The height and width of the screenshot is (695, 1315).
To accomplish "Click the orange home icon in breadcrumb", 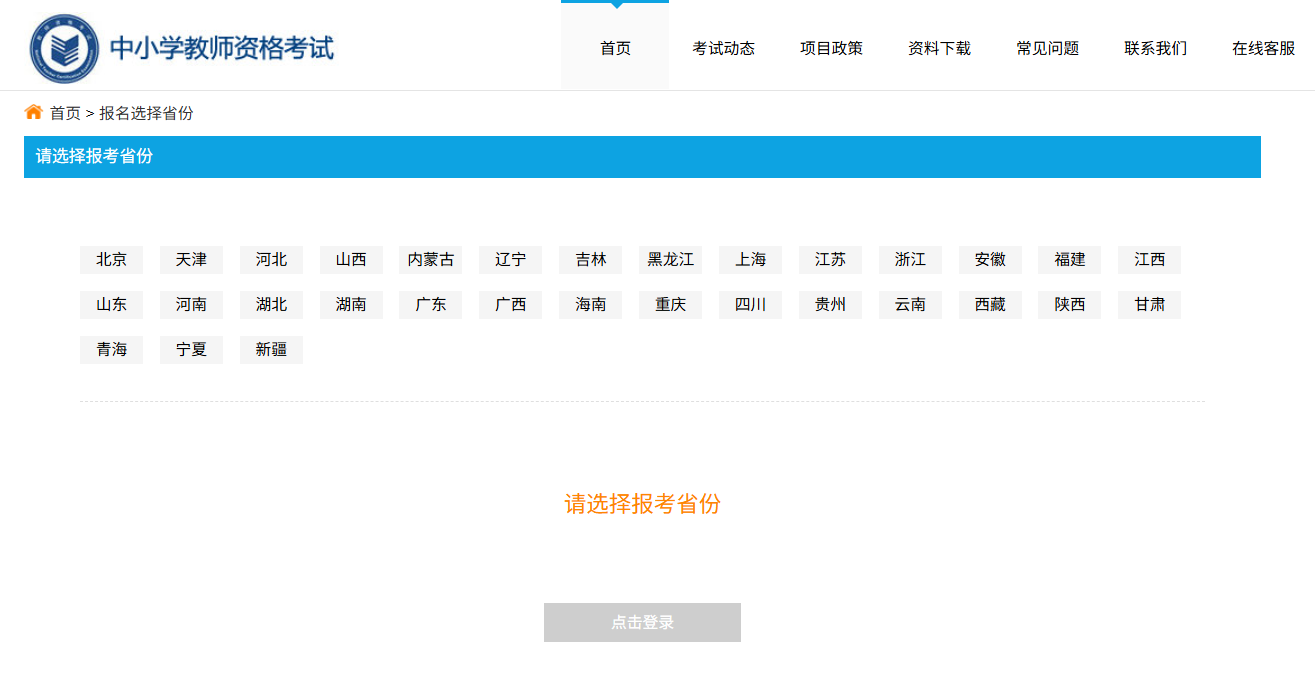I will tap(34, 112).
